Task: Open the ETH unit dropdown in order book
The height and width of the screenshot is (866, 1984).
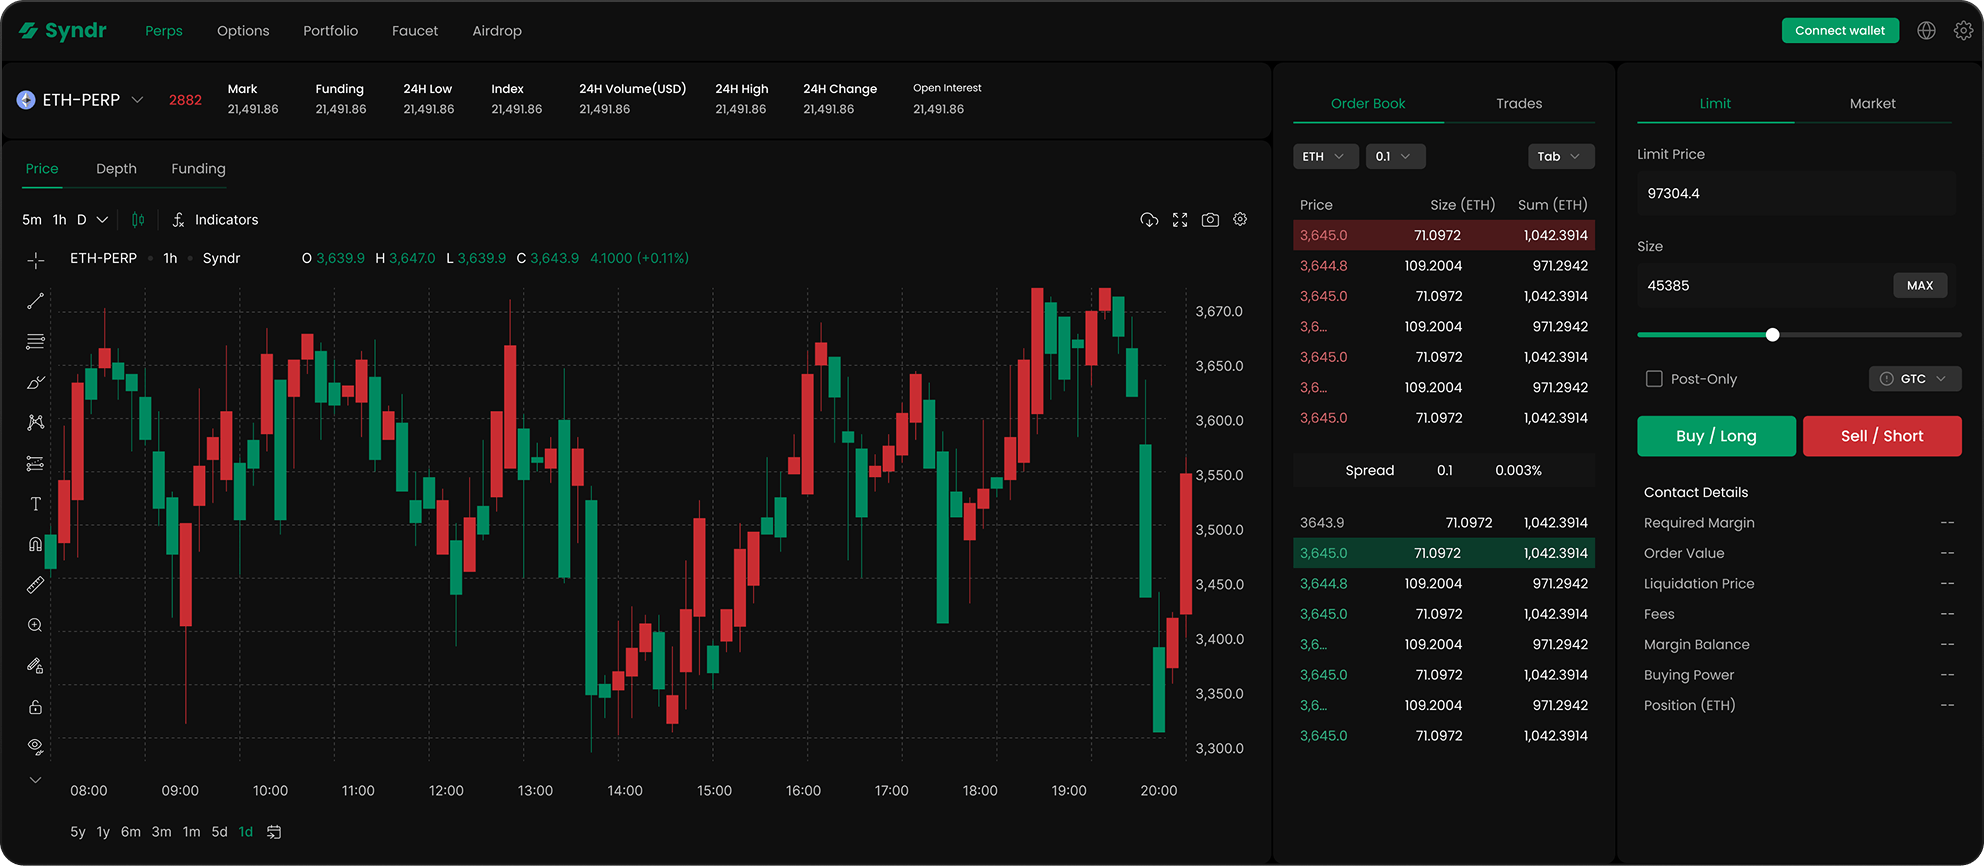Action: click(x=1326, y=157)
